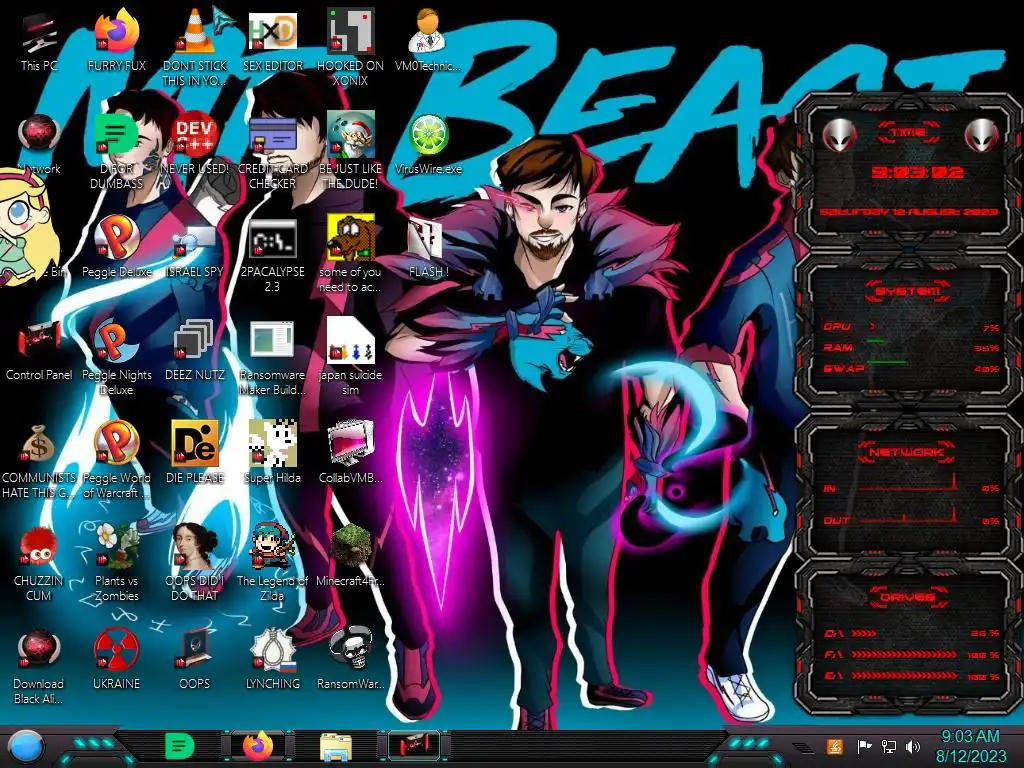This screenshot has height=768, width=1024.
Task: Launch the Super Hilda game icon
Action: pos(272,444)
